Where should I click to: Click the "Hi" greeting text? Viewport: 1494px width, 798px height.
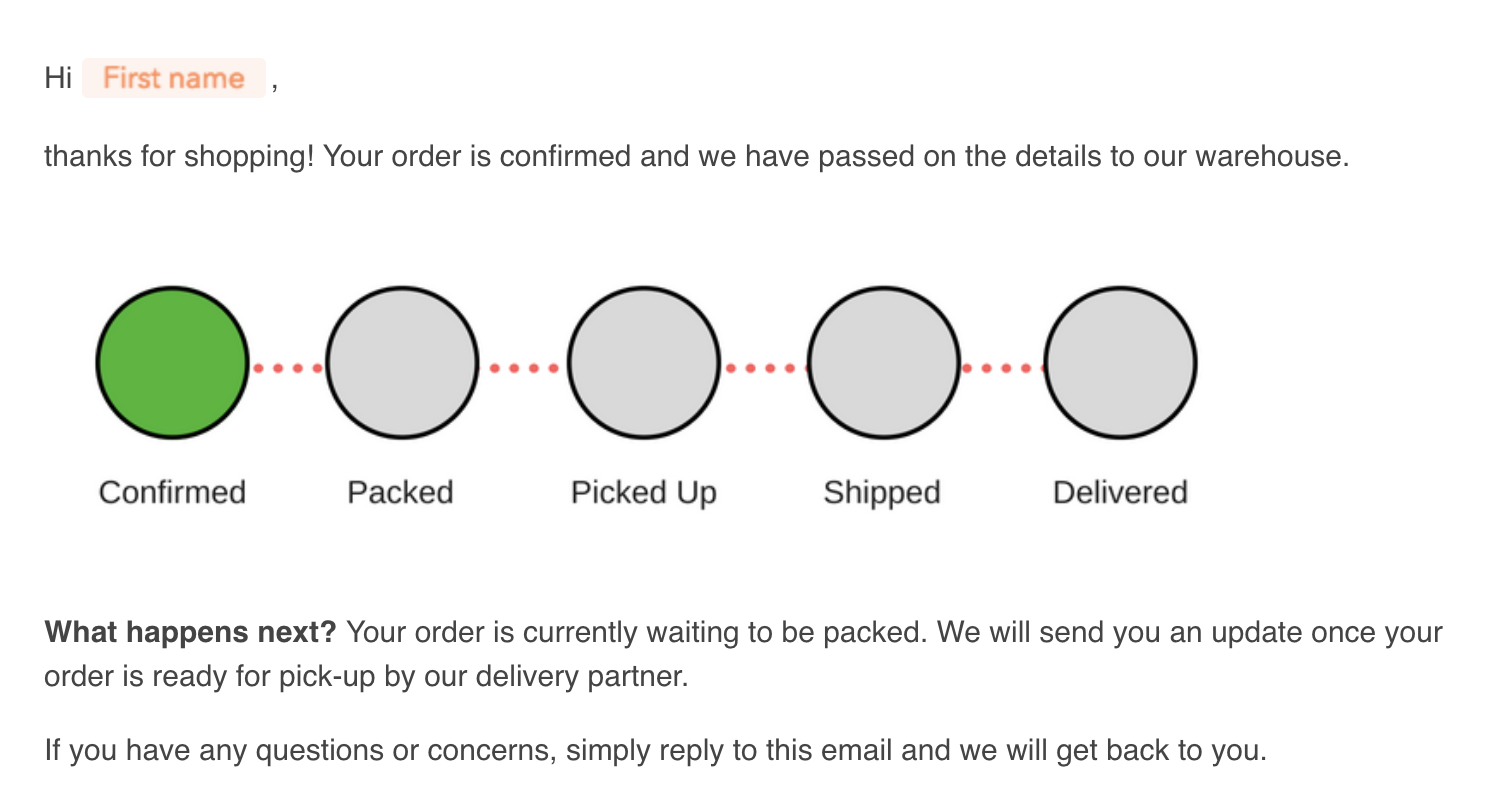(58, 78)
